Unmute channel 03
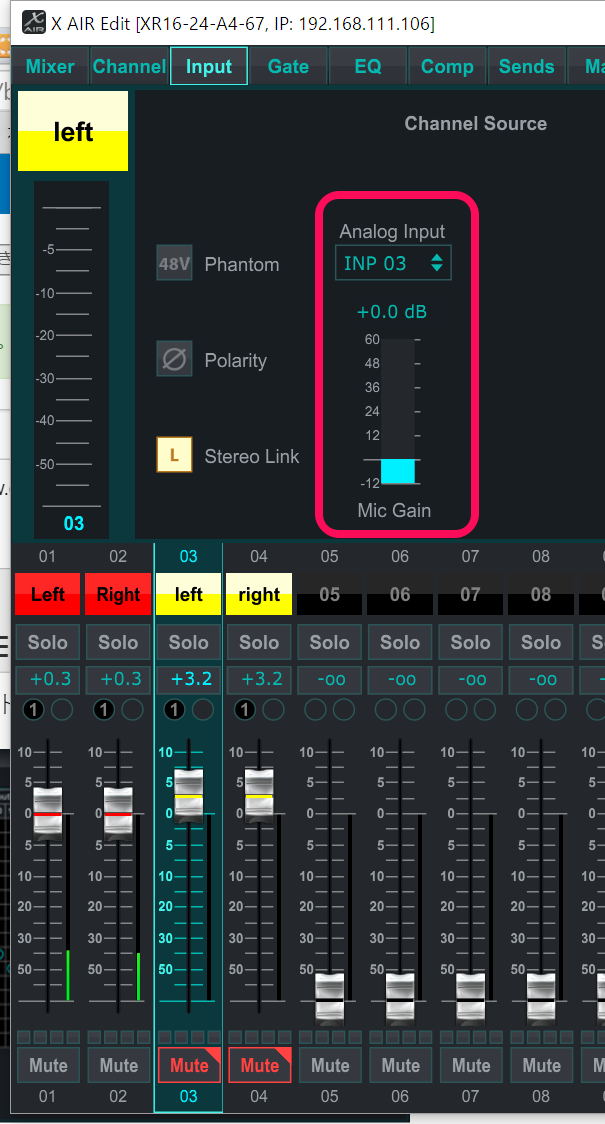 189,1065
